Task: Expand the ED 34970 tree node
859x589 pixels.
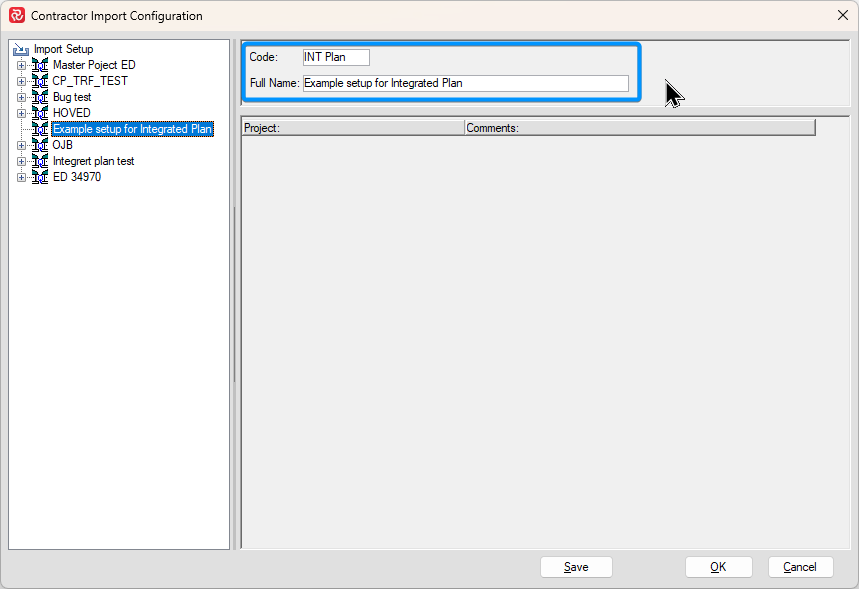Action: pyautogui.click(x=21, y=177)
